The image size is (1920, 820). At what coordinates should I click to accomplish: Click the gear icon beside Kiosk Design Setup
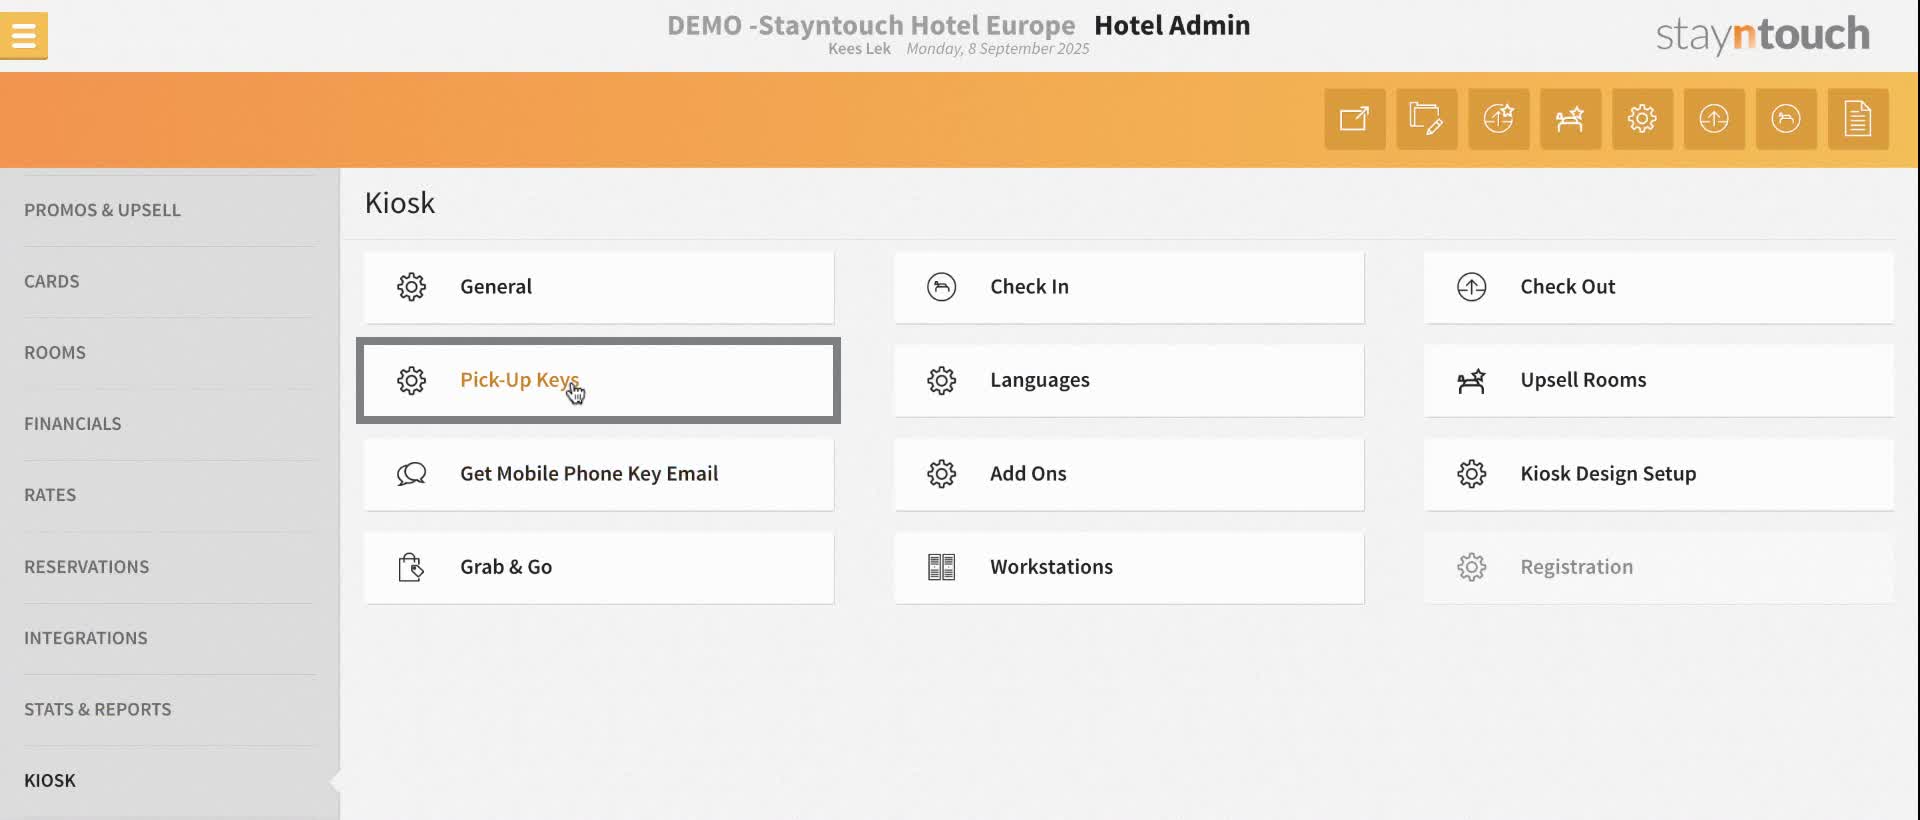click(x=1471, y=474)
